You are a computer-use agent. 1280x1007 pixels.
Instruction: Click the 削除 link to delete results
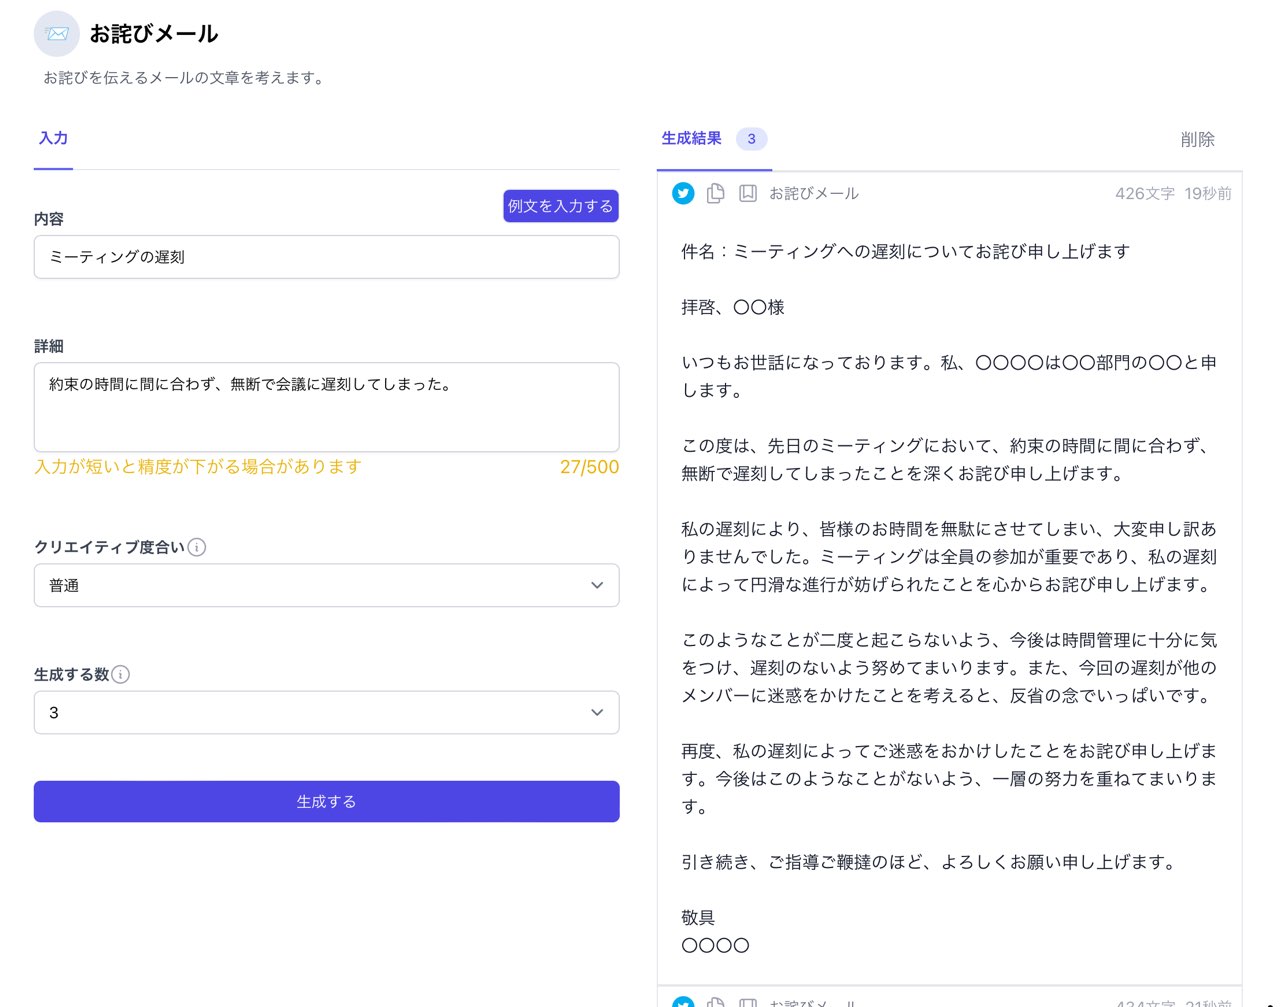[1197, 140]
